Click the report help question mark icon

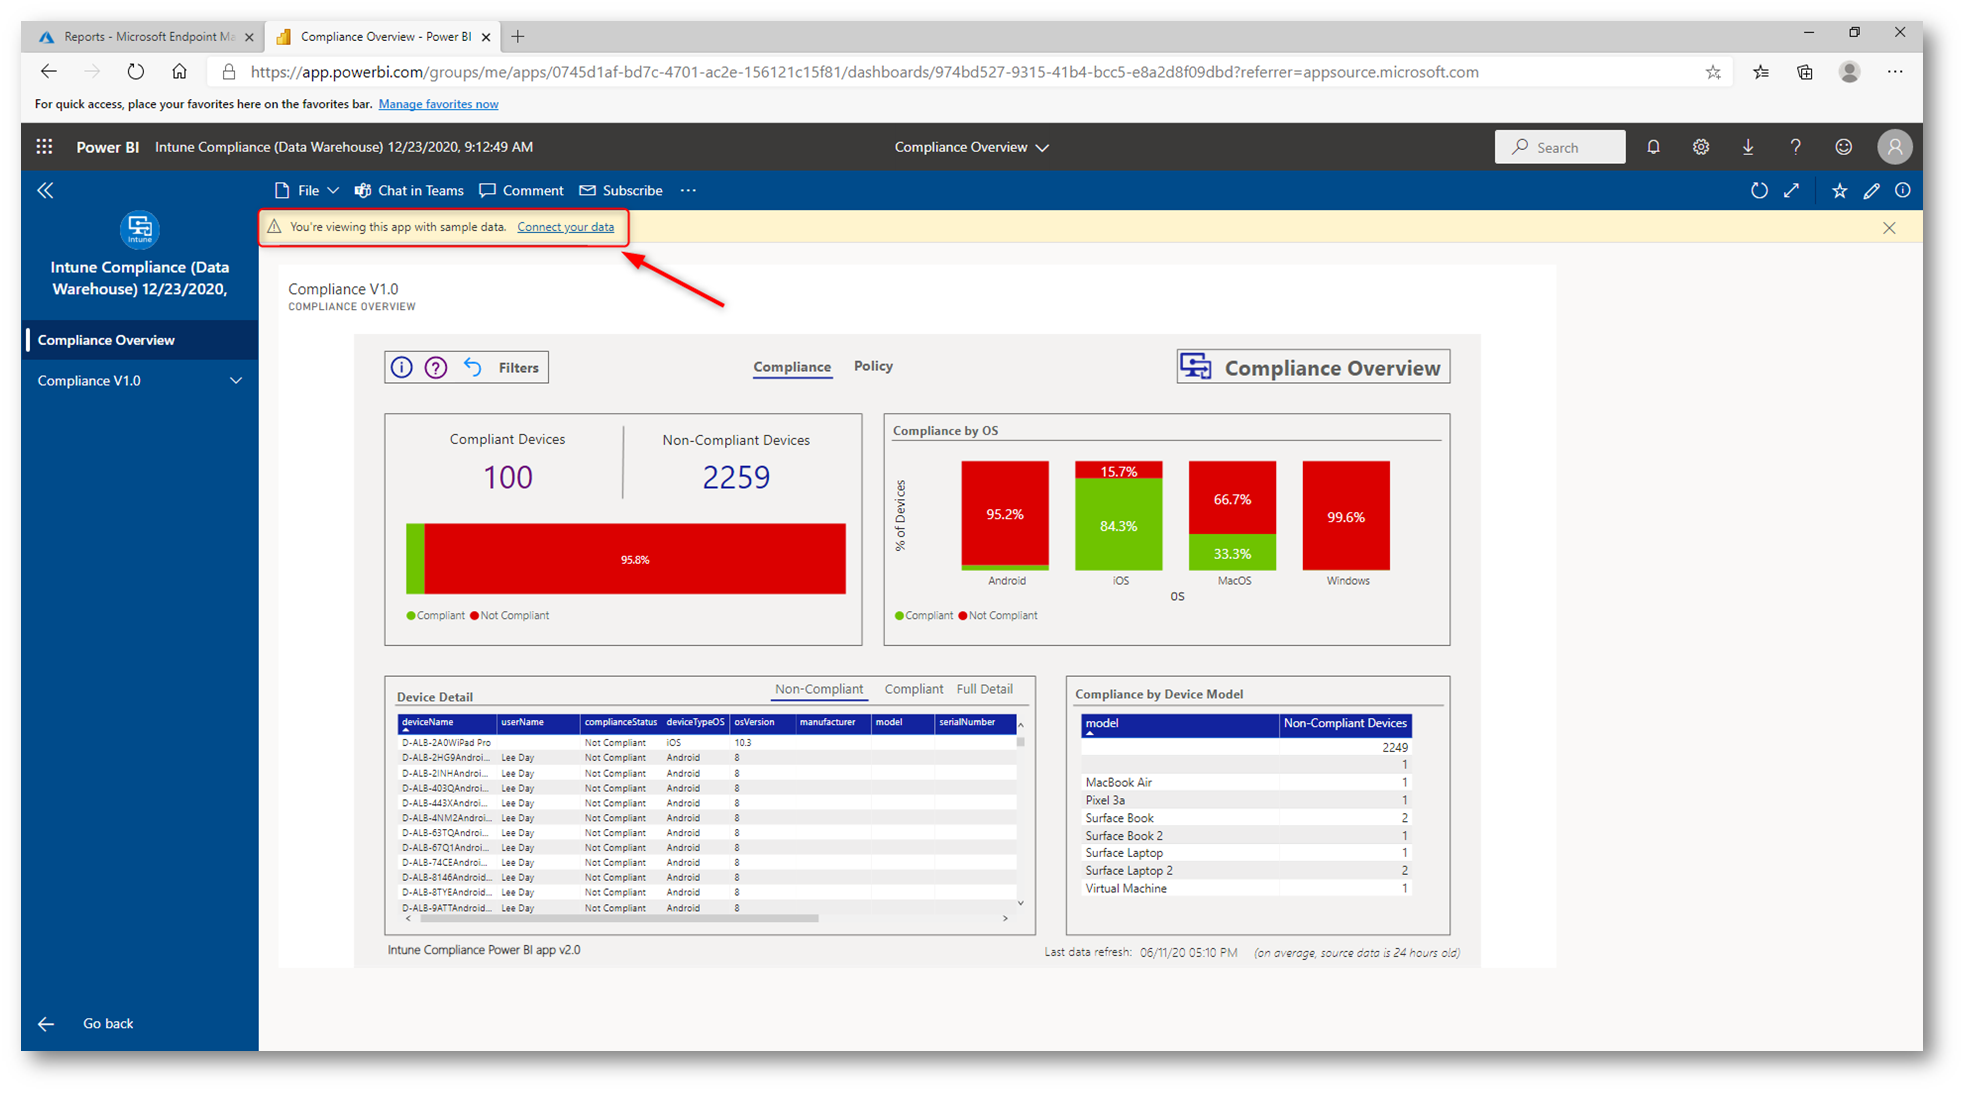(x=436, y=367)
